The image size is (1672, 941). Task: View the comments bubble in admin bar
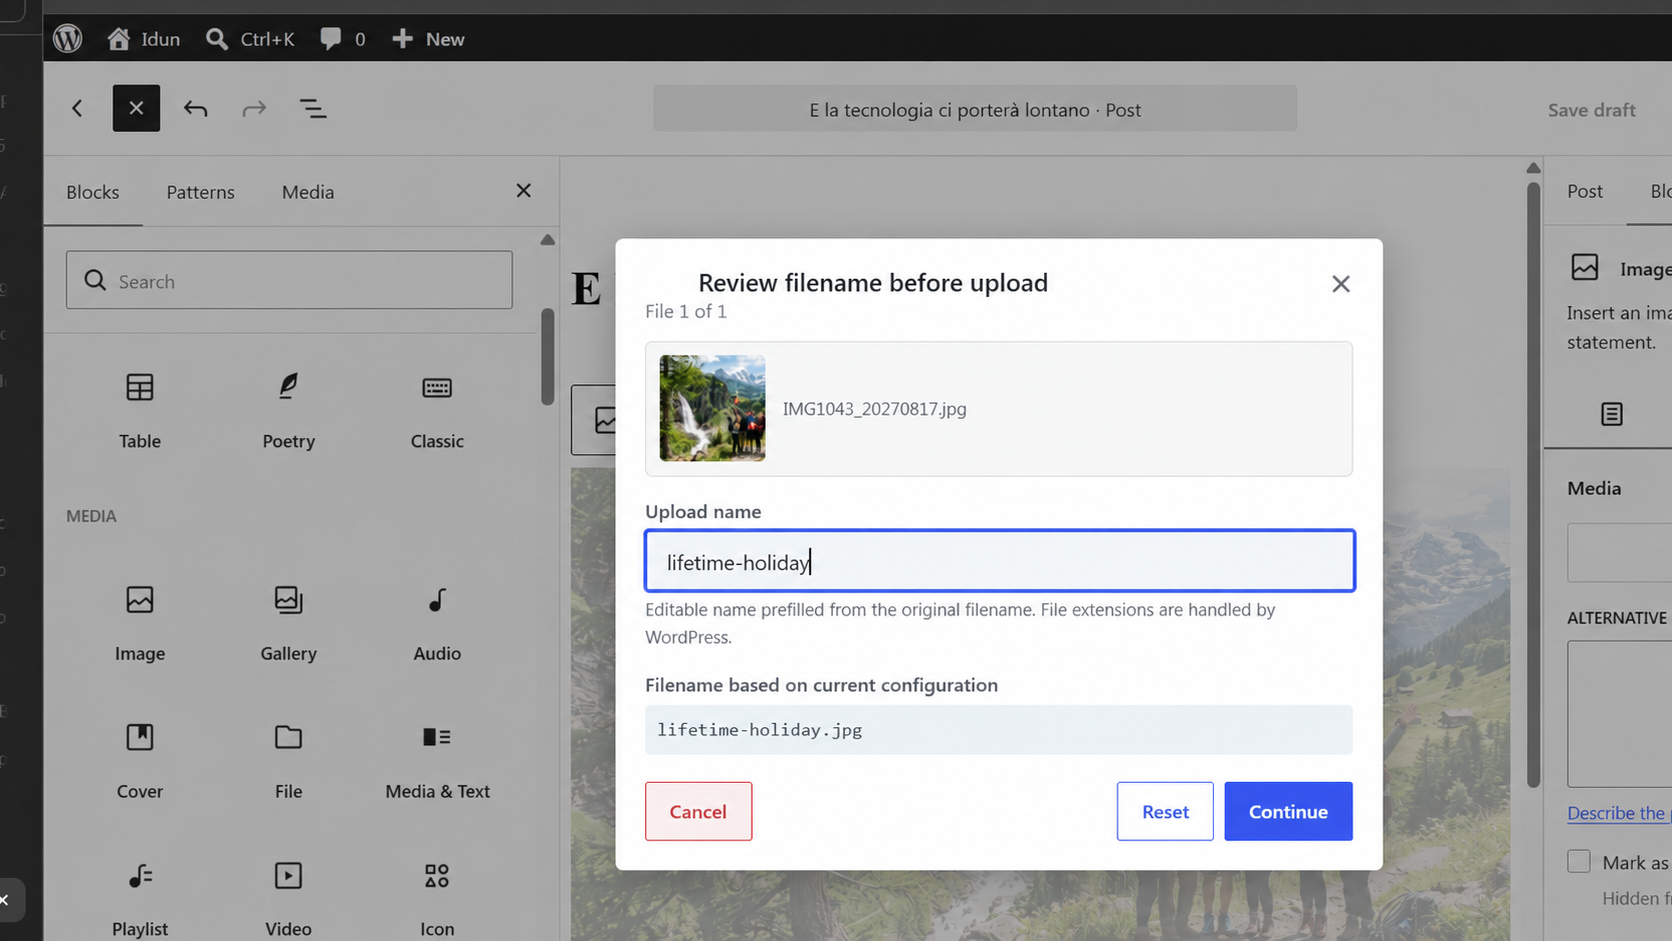(x=343, y=39)
